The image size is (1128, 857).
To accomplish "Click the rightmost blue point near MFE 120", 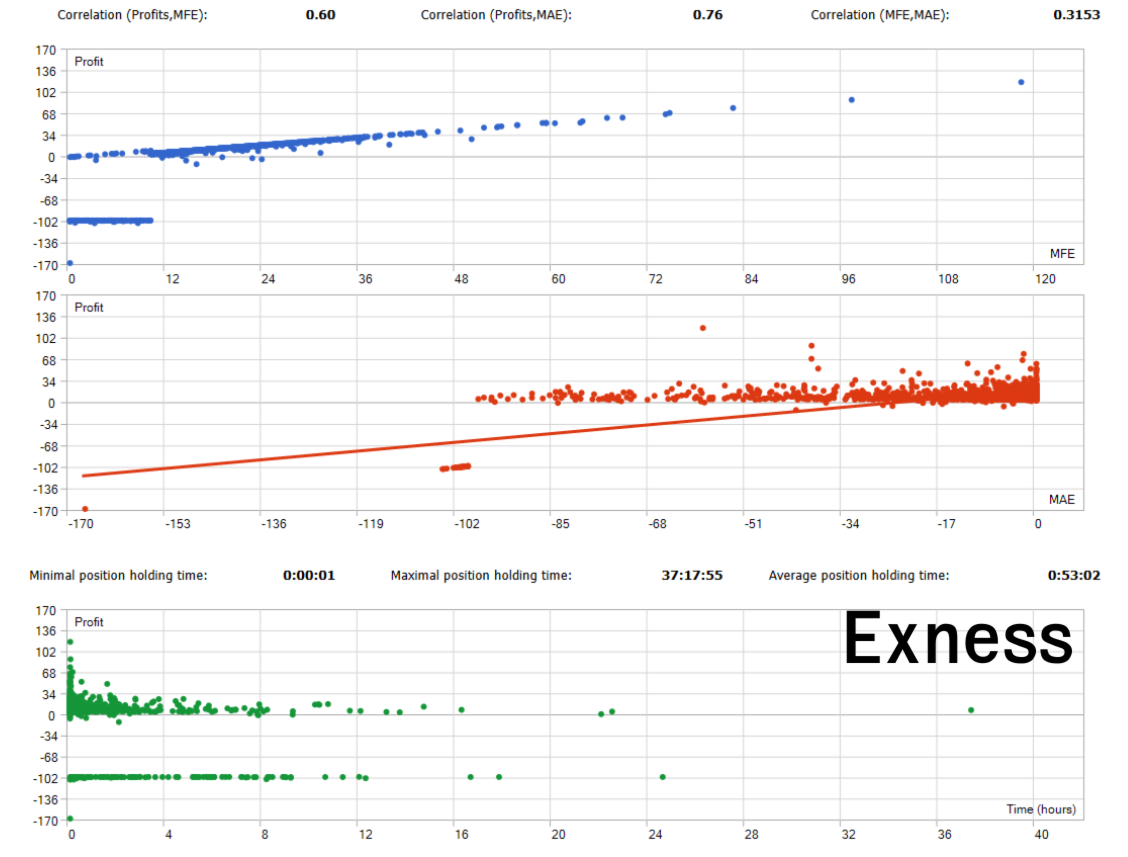I will pyautogui.click(x=1021, y=82).
